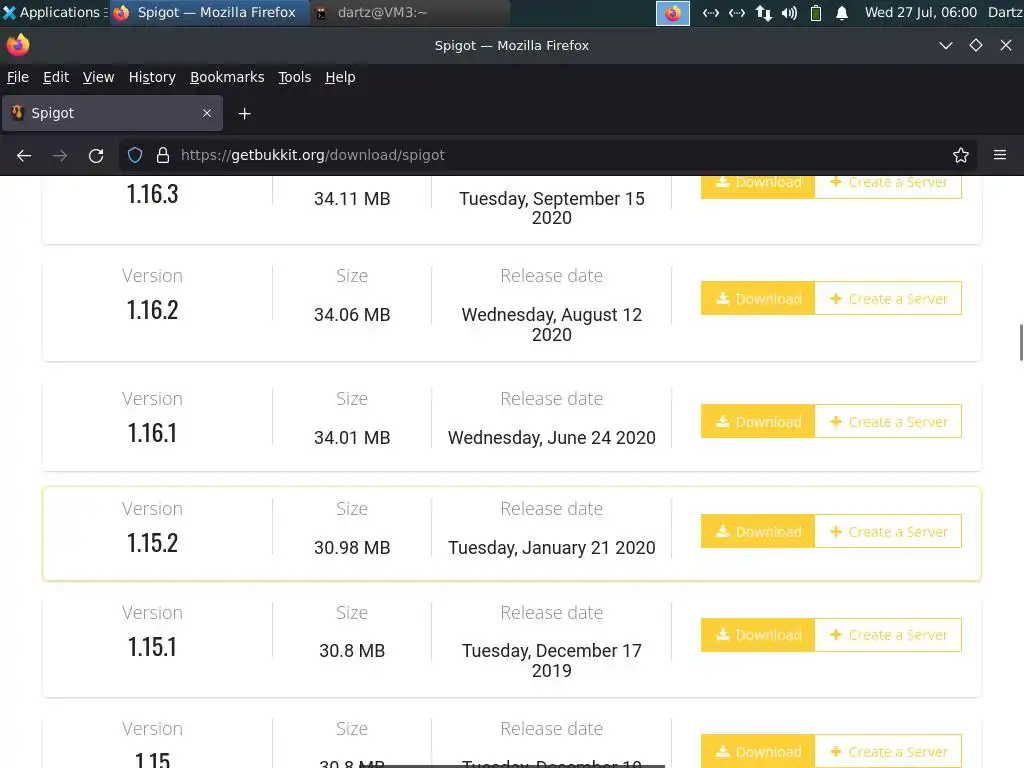The width and height of the screenshot is (1024, 768).
Task: Go back to the previous page
Action: pyautogui.click(x=24, y=155)
